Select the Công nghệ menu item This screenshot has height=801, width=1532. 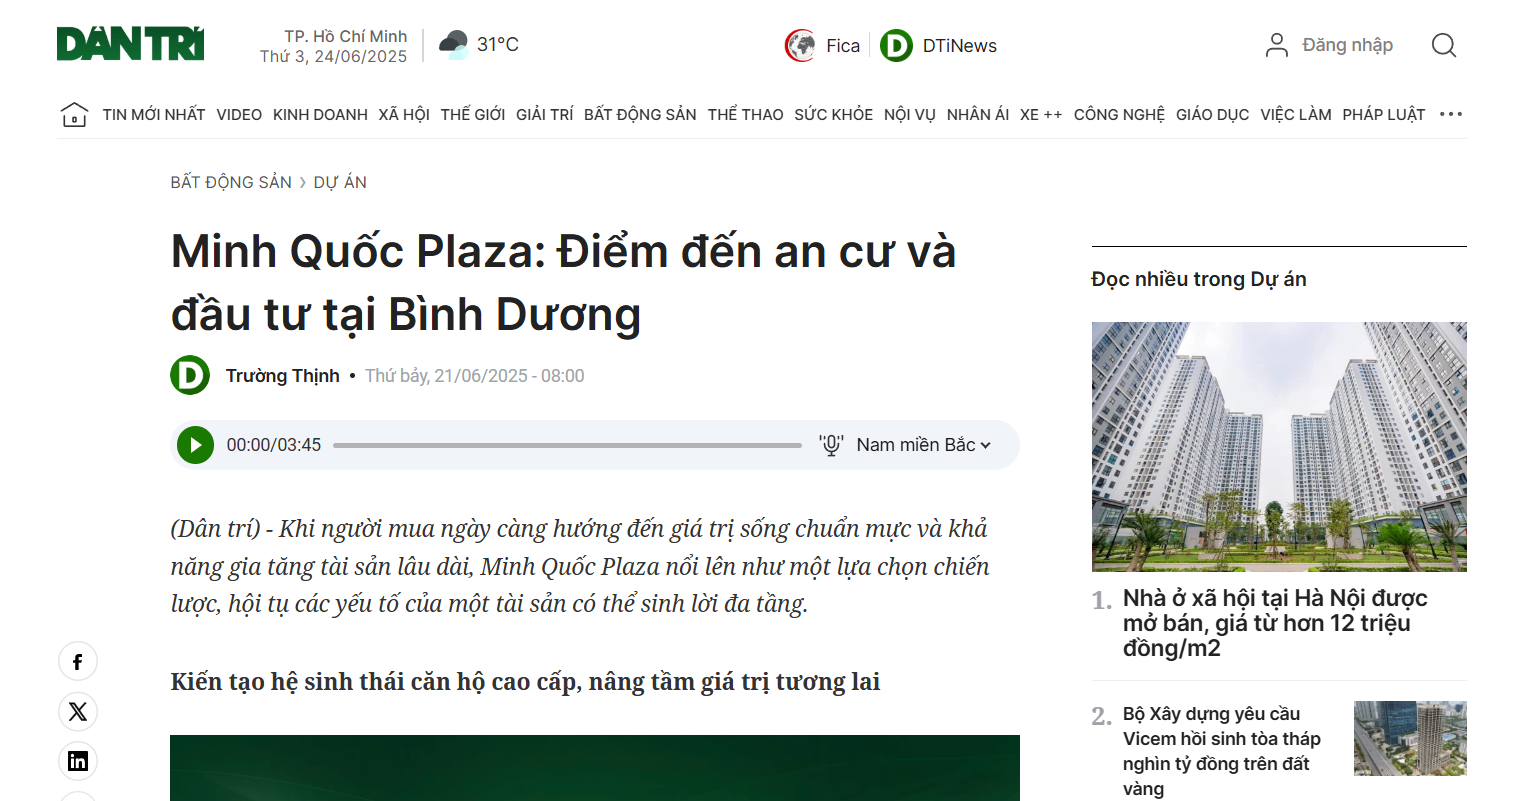(x=1119, y=115)
